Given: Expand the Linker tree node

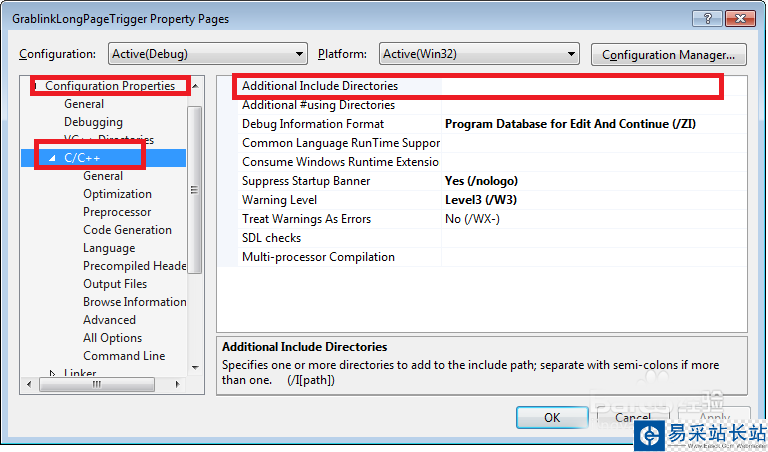Looking at the screenshot, I should click(x=53, y=374).
